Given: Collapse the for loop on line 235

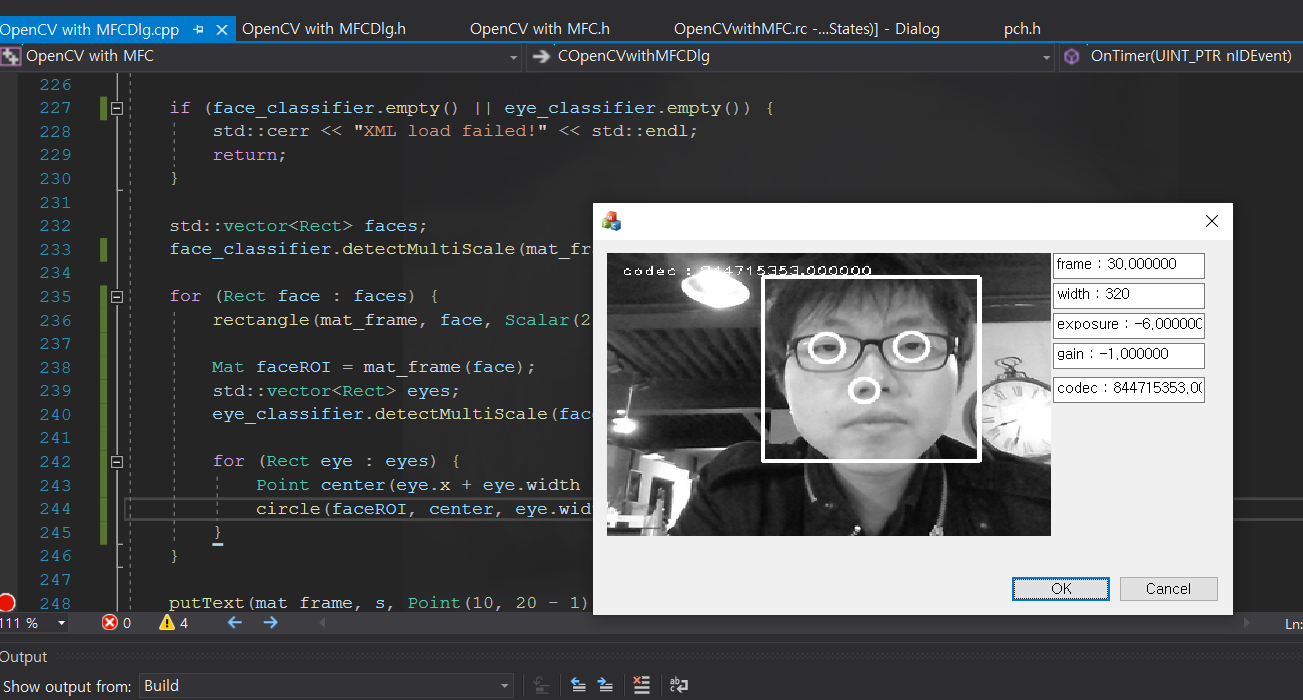Looking at the screenshot, I should [x=116, y=296].
